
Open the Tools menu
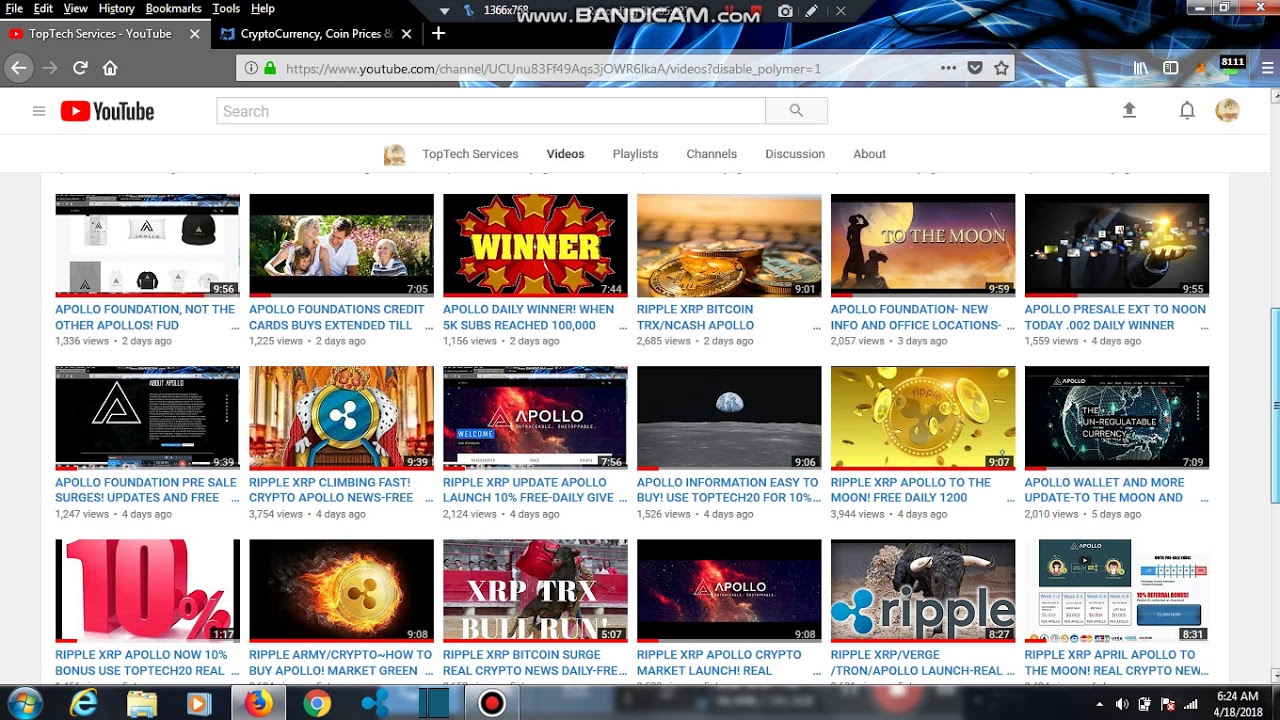[226, 8]
